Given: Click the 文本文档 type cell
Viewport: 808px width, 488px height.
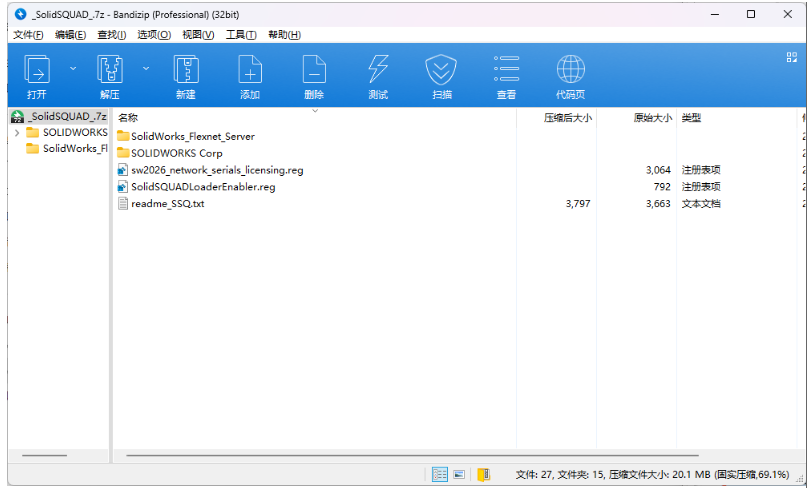Looking at the screenshot, I should [x=701, y=204].
